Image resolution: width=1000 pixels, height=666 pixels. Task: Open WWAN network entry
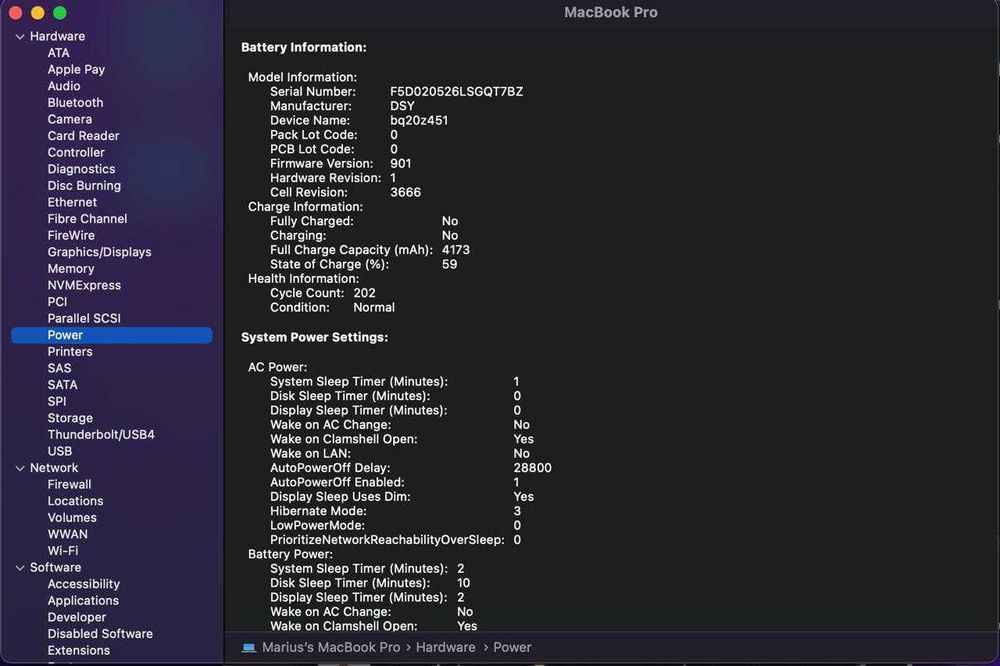tap(68, 534)
